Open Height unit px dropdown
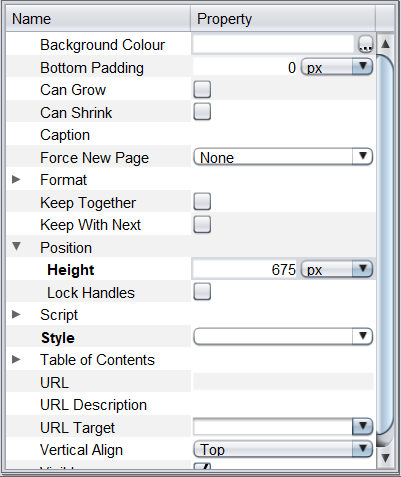This screenshot has height=477, width=401. pos(337,269)
